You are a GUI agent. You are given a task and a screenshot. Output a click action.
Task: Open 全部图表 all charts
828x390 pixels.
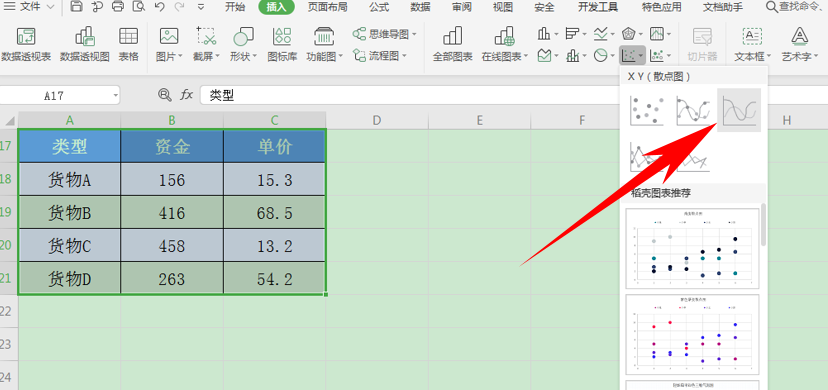tap(453, 45)
